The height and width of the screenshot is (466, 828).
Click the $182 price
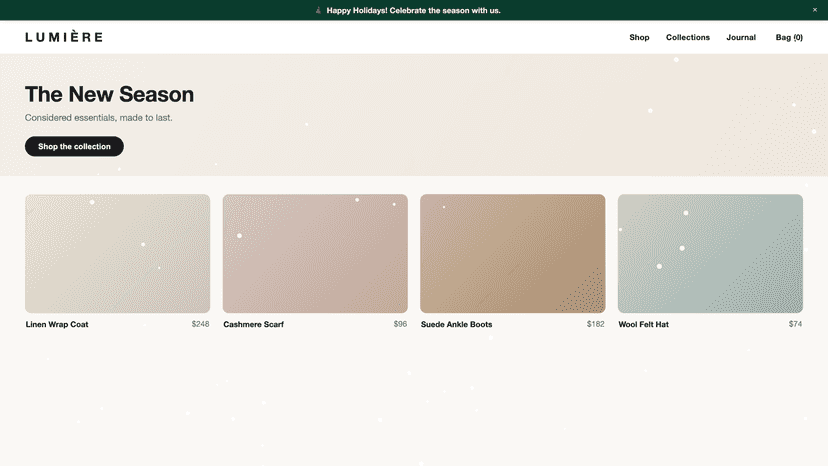tap(596, 324)
